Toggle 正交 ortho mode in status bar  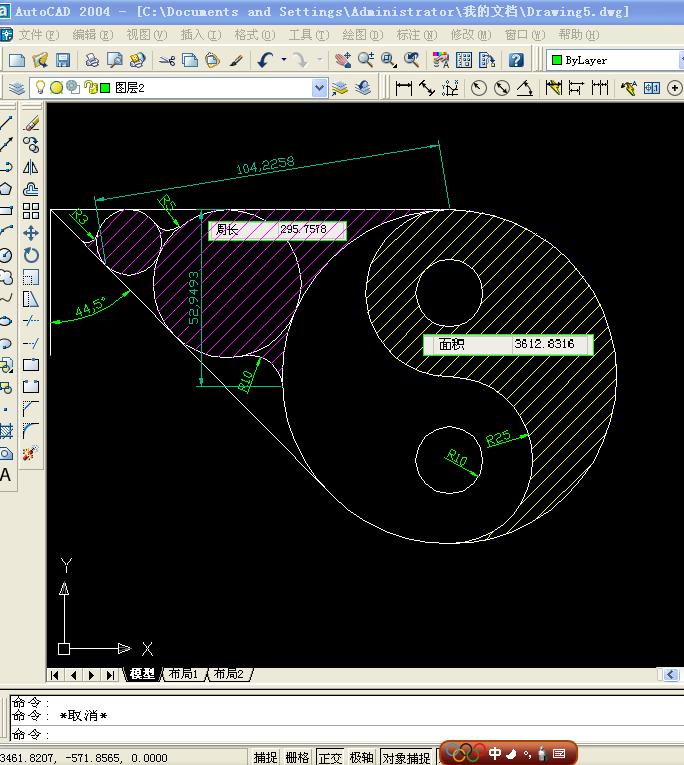(330, 757)
